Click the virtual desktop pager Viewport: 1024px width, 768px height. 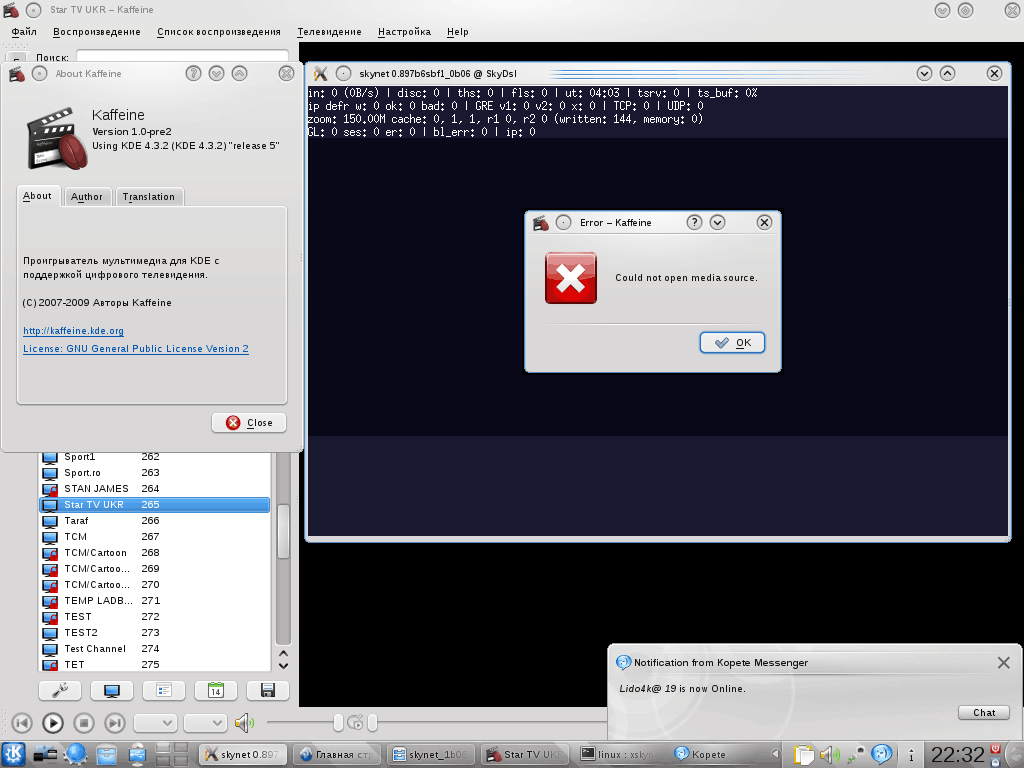click(172, 754)
